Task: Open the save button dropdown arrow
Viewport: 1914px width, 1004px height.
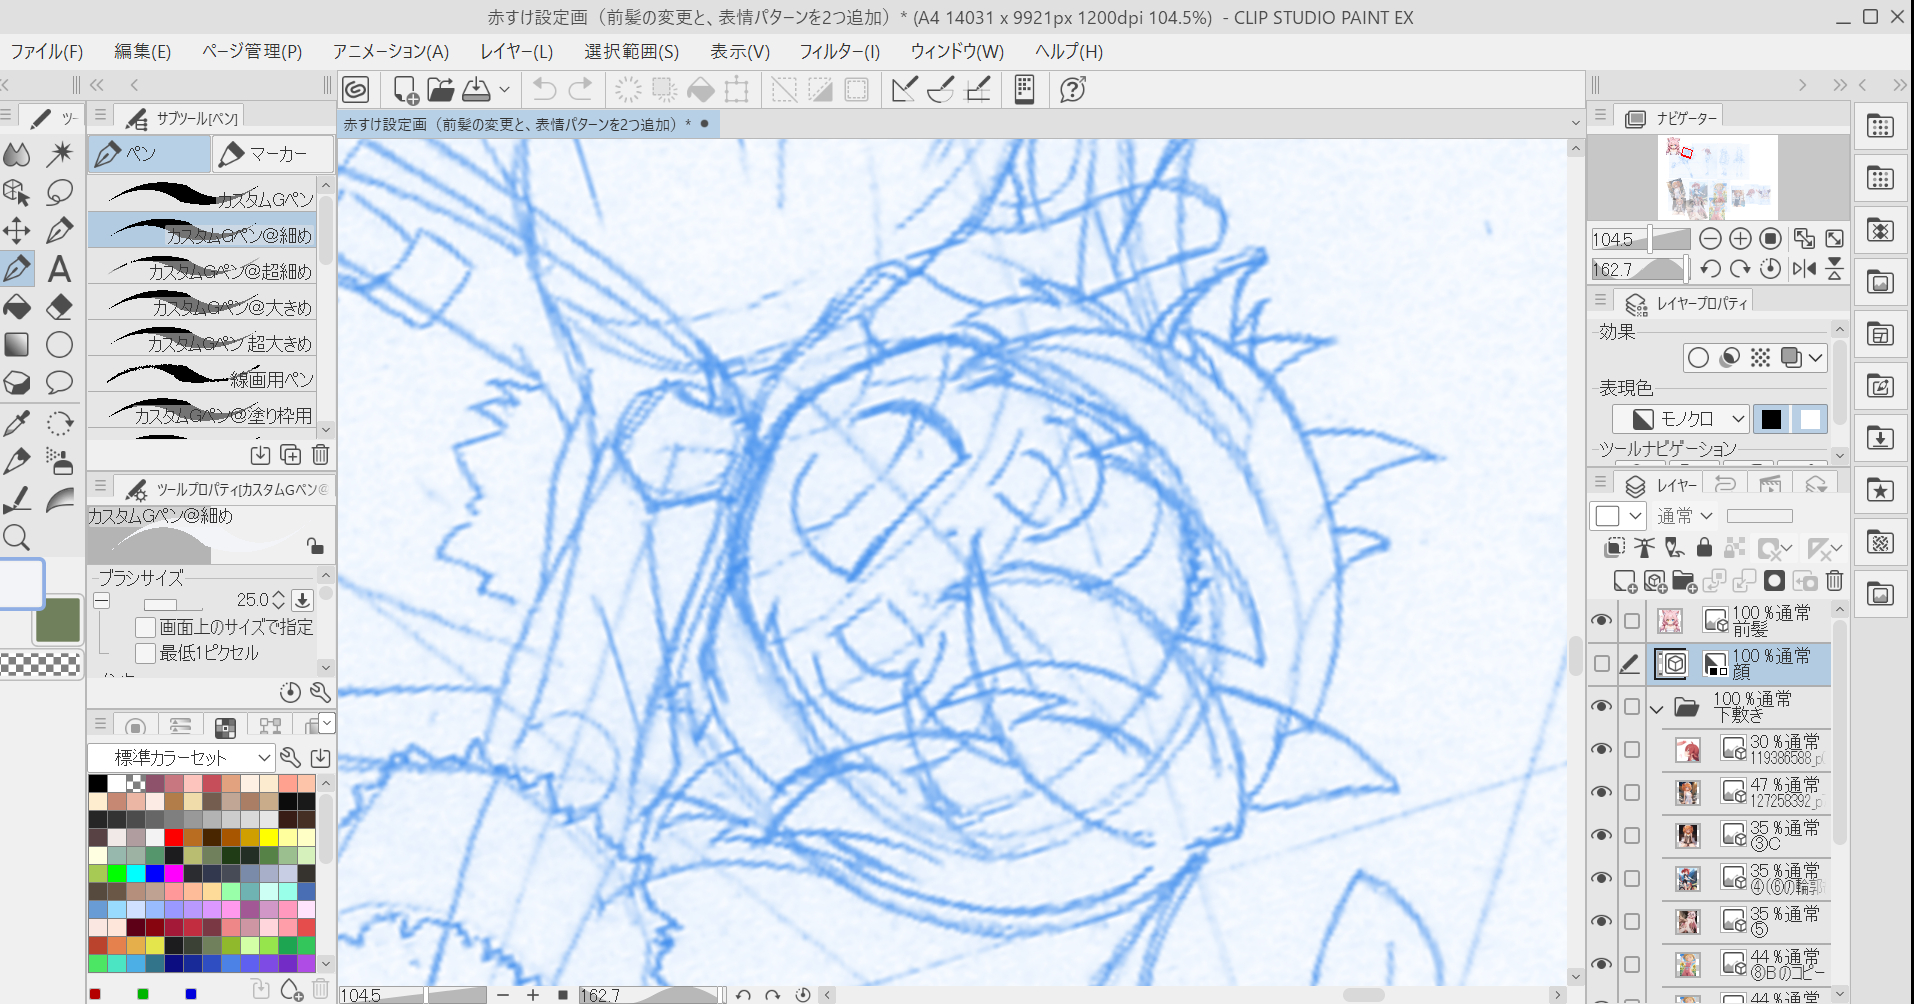Action: pyautogui.click(x=504, y=90)
